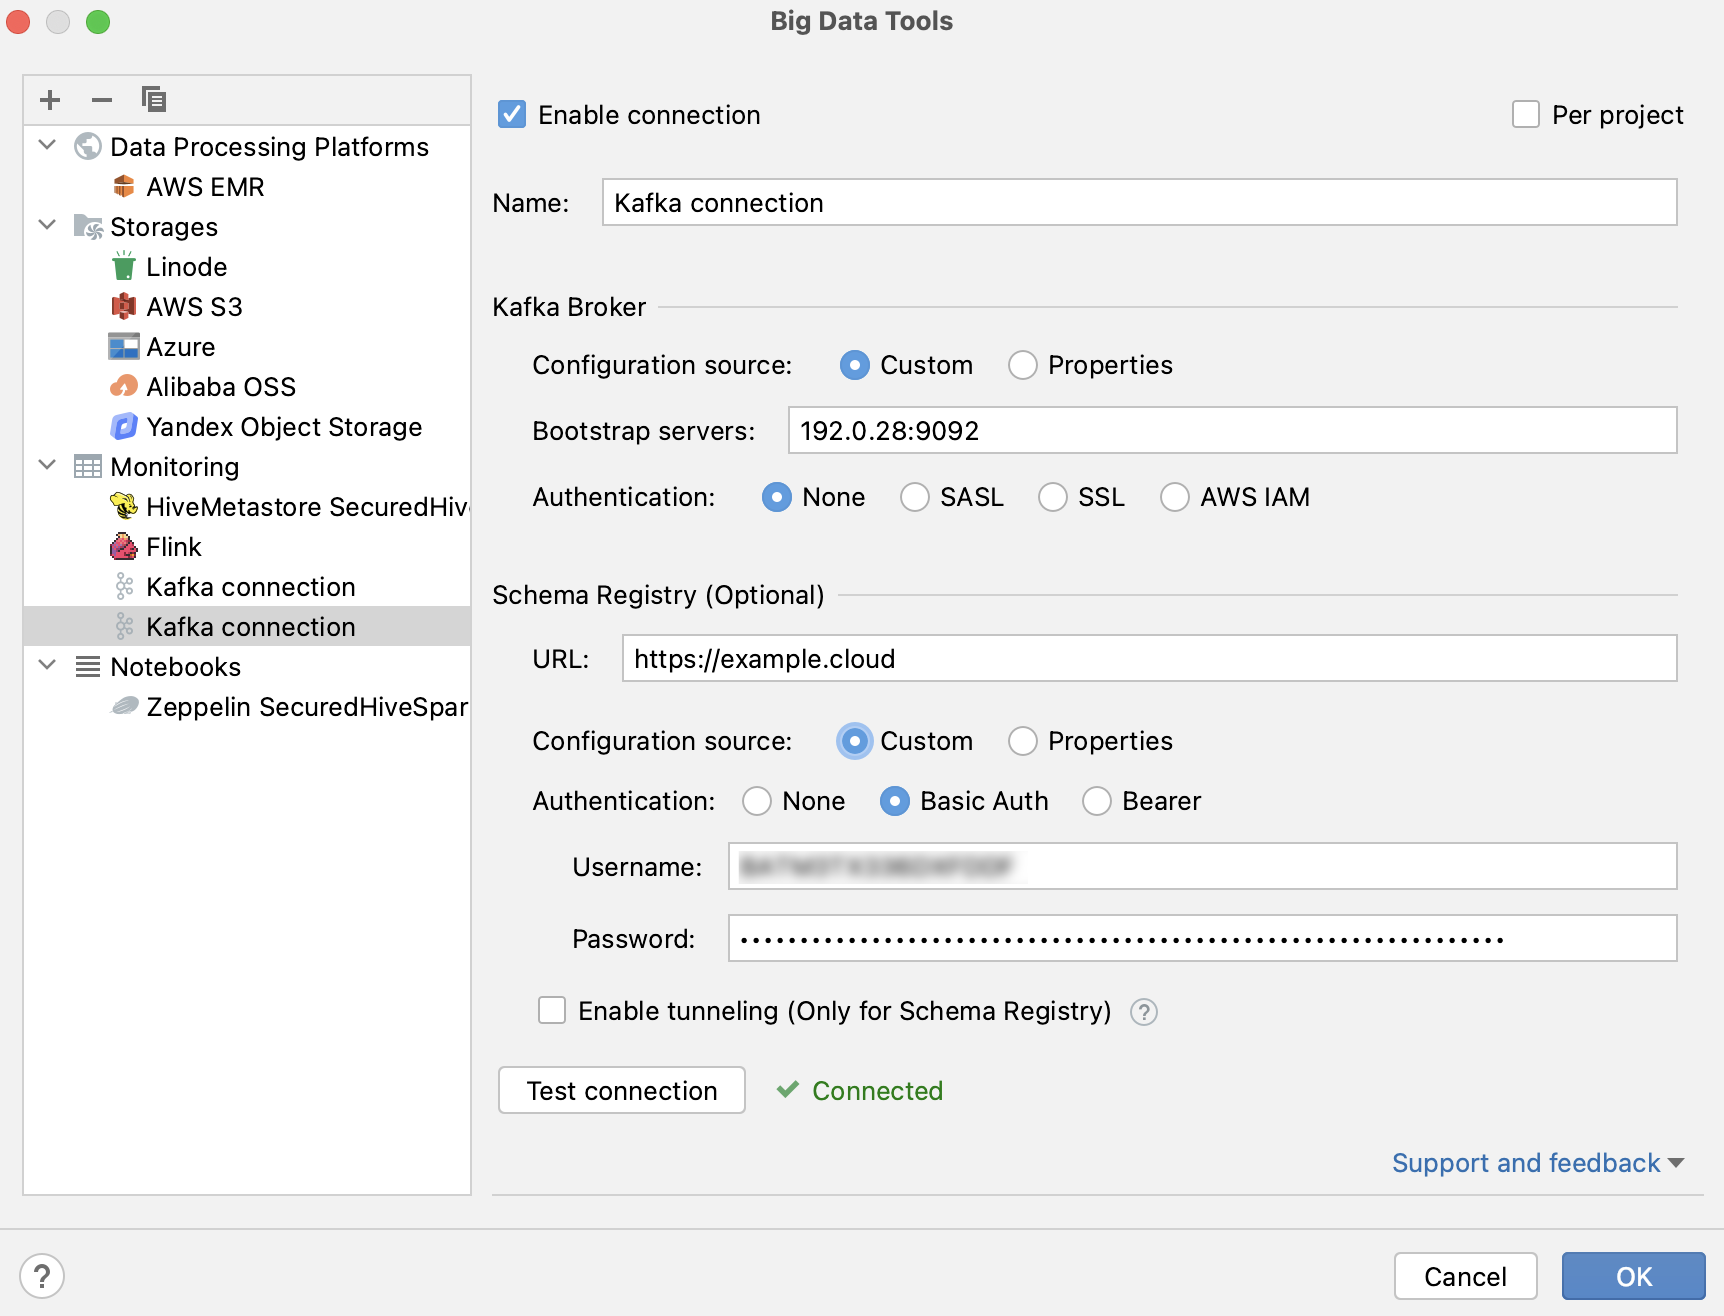Viewport: 1724px width, 1316px height.
Task: Click the Storages folder icon
Action: pos(88,227)
